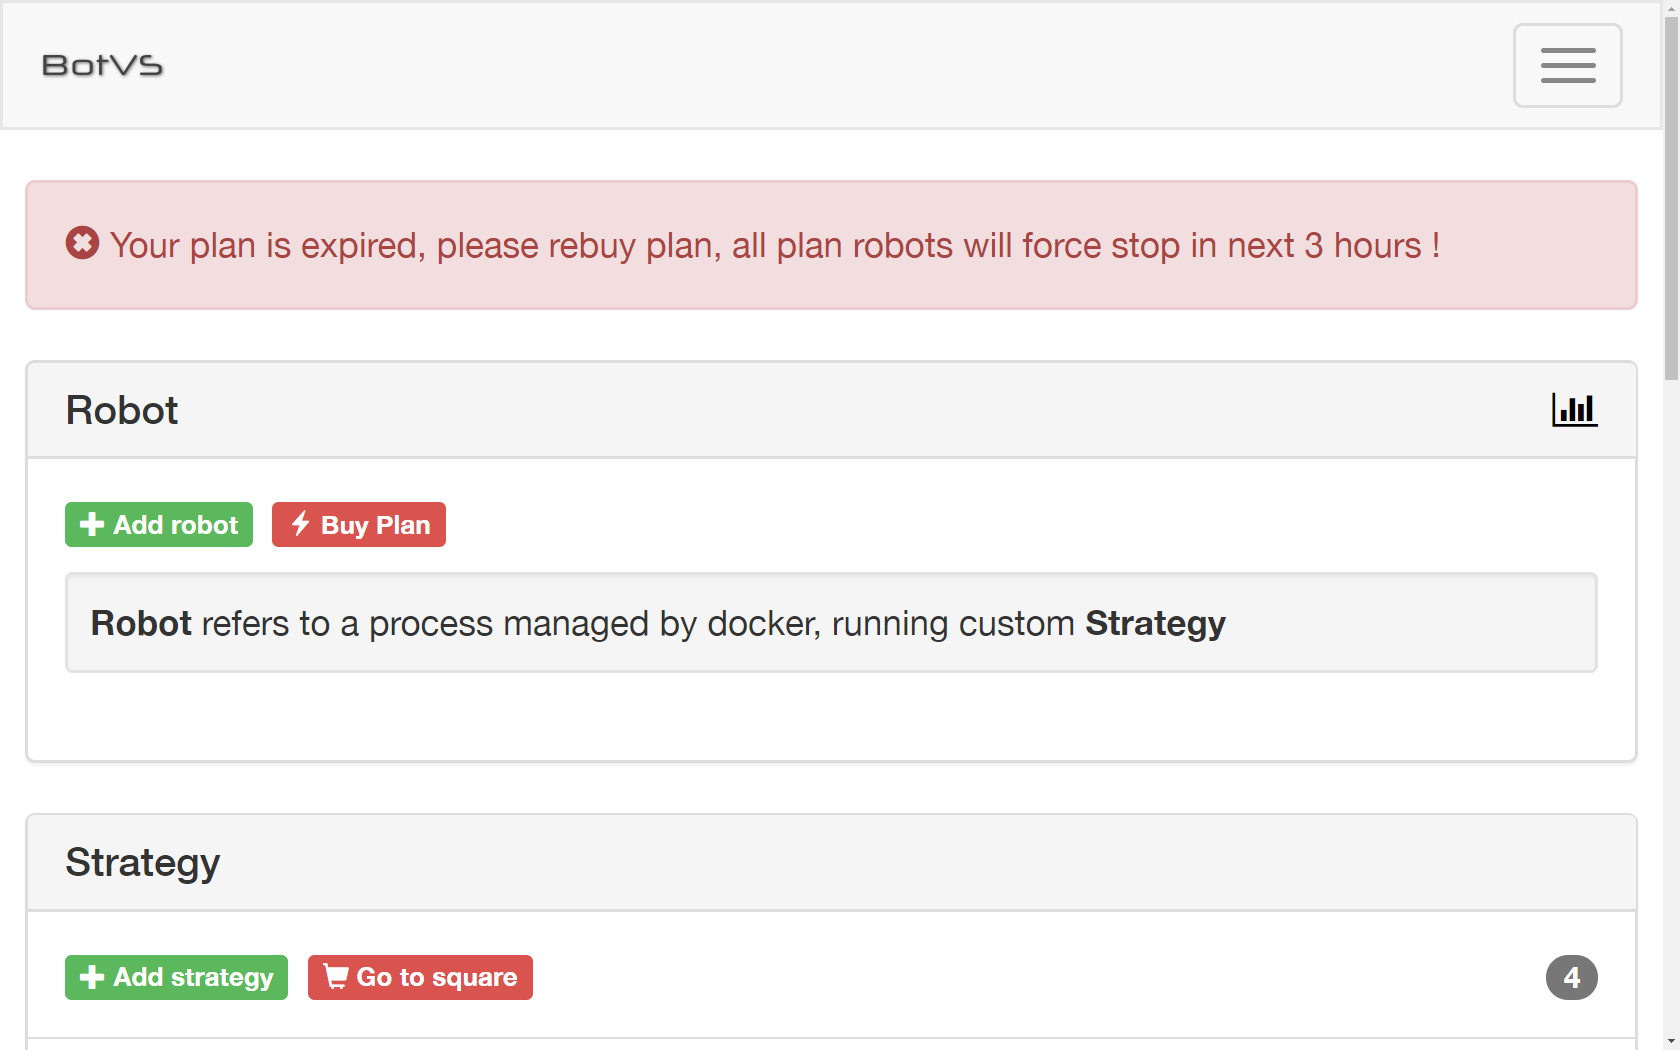
Task: Create a new strategy via Add strategy label
Action: [x=193, y=977]
